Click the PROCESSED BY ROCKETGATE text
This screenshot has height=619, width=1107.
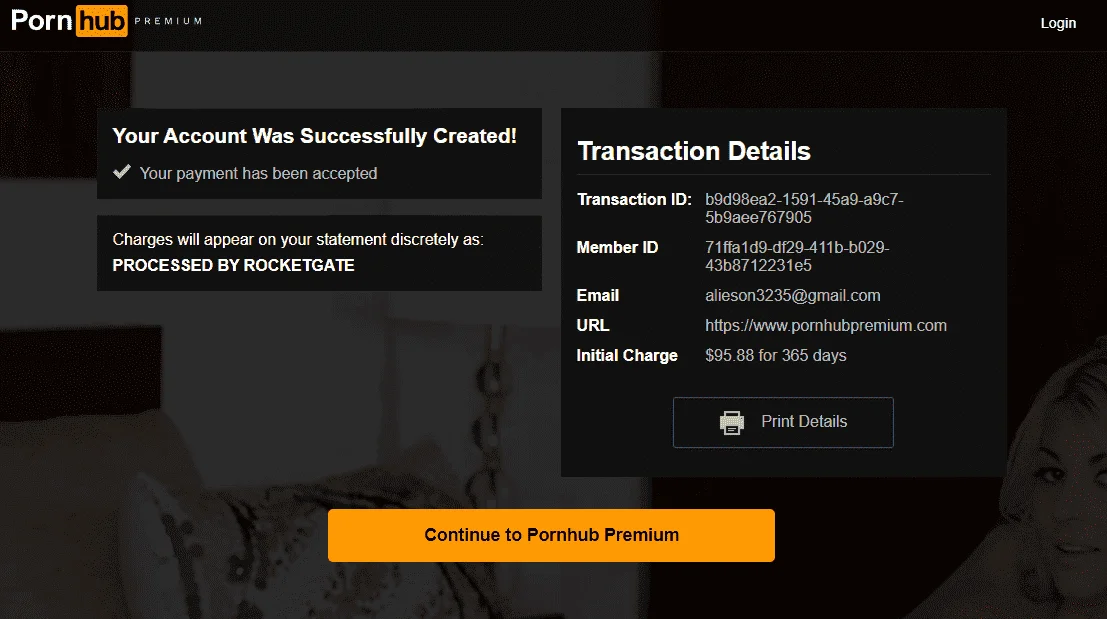[233, 265]
